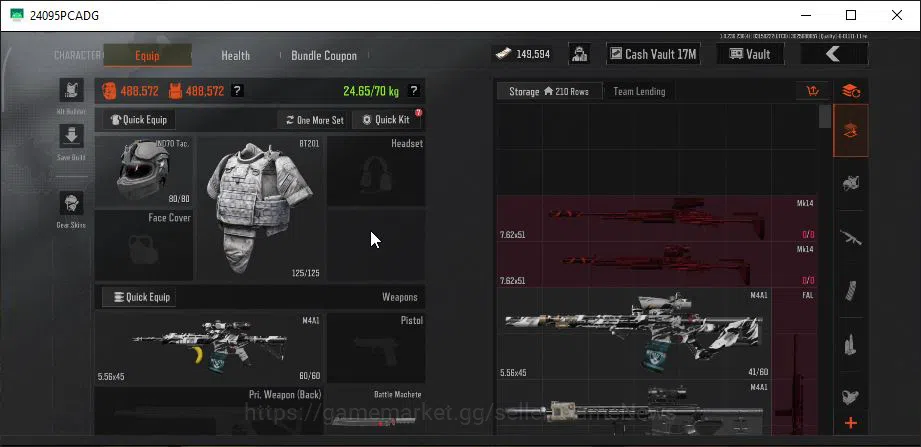The height and width of the screenshot is (447, 921).
Task: Click the help icon beside equipment value
Action: point(236,91)
